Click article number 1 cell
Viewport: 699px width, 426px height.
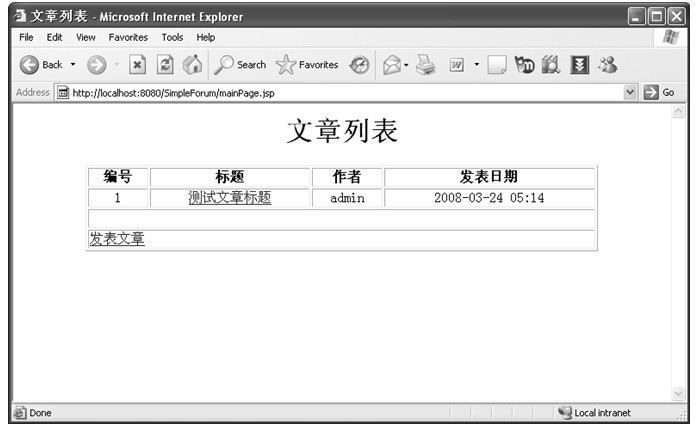click(x=118, y=198)
